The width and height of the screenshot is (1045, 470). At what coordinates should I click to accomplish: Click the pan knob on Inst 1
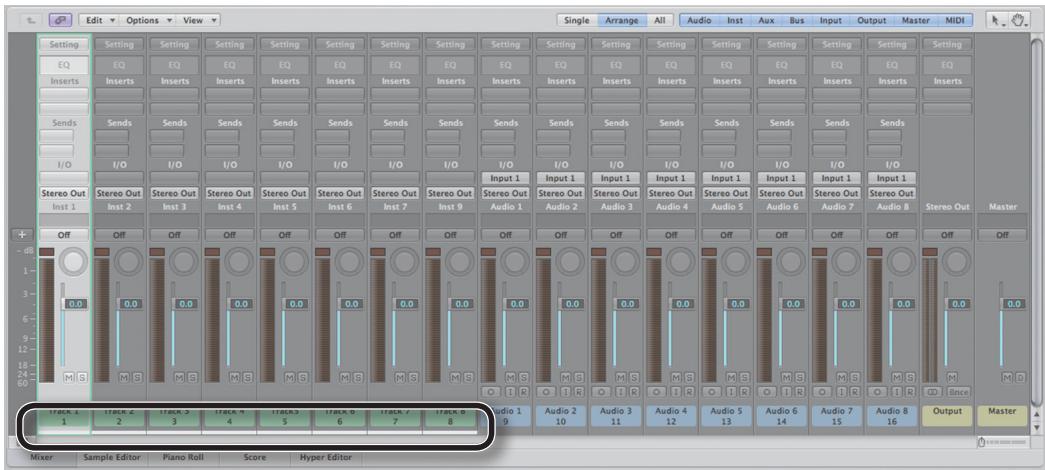pyautogui.click(x=74, y=262)
